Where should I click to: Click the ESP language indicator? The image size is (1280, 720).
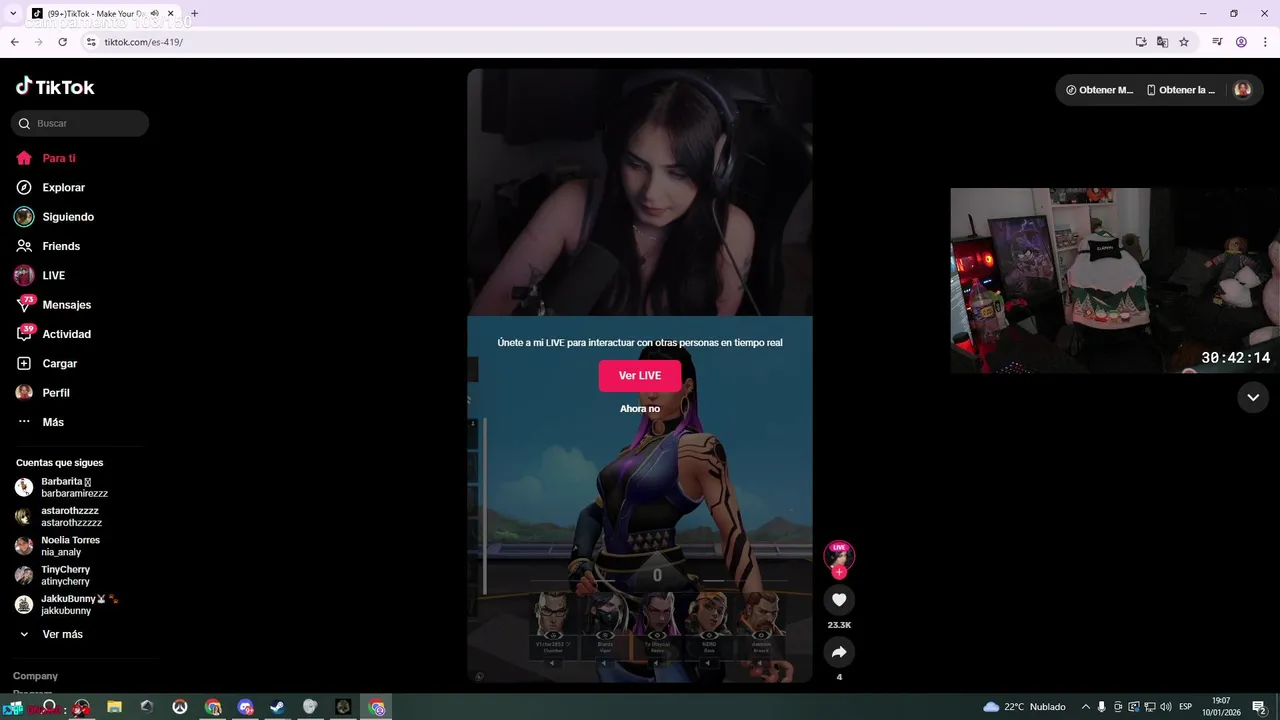point(1186,707)
